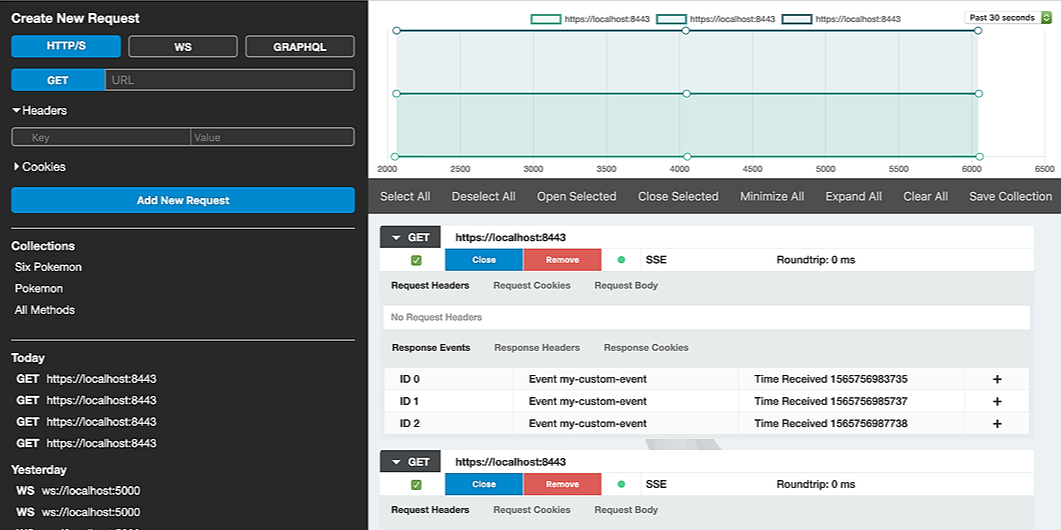This screenshot has width=1061, height=530.
Task: Click Minimize All in toolbar
Action: point(772,196)
